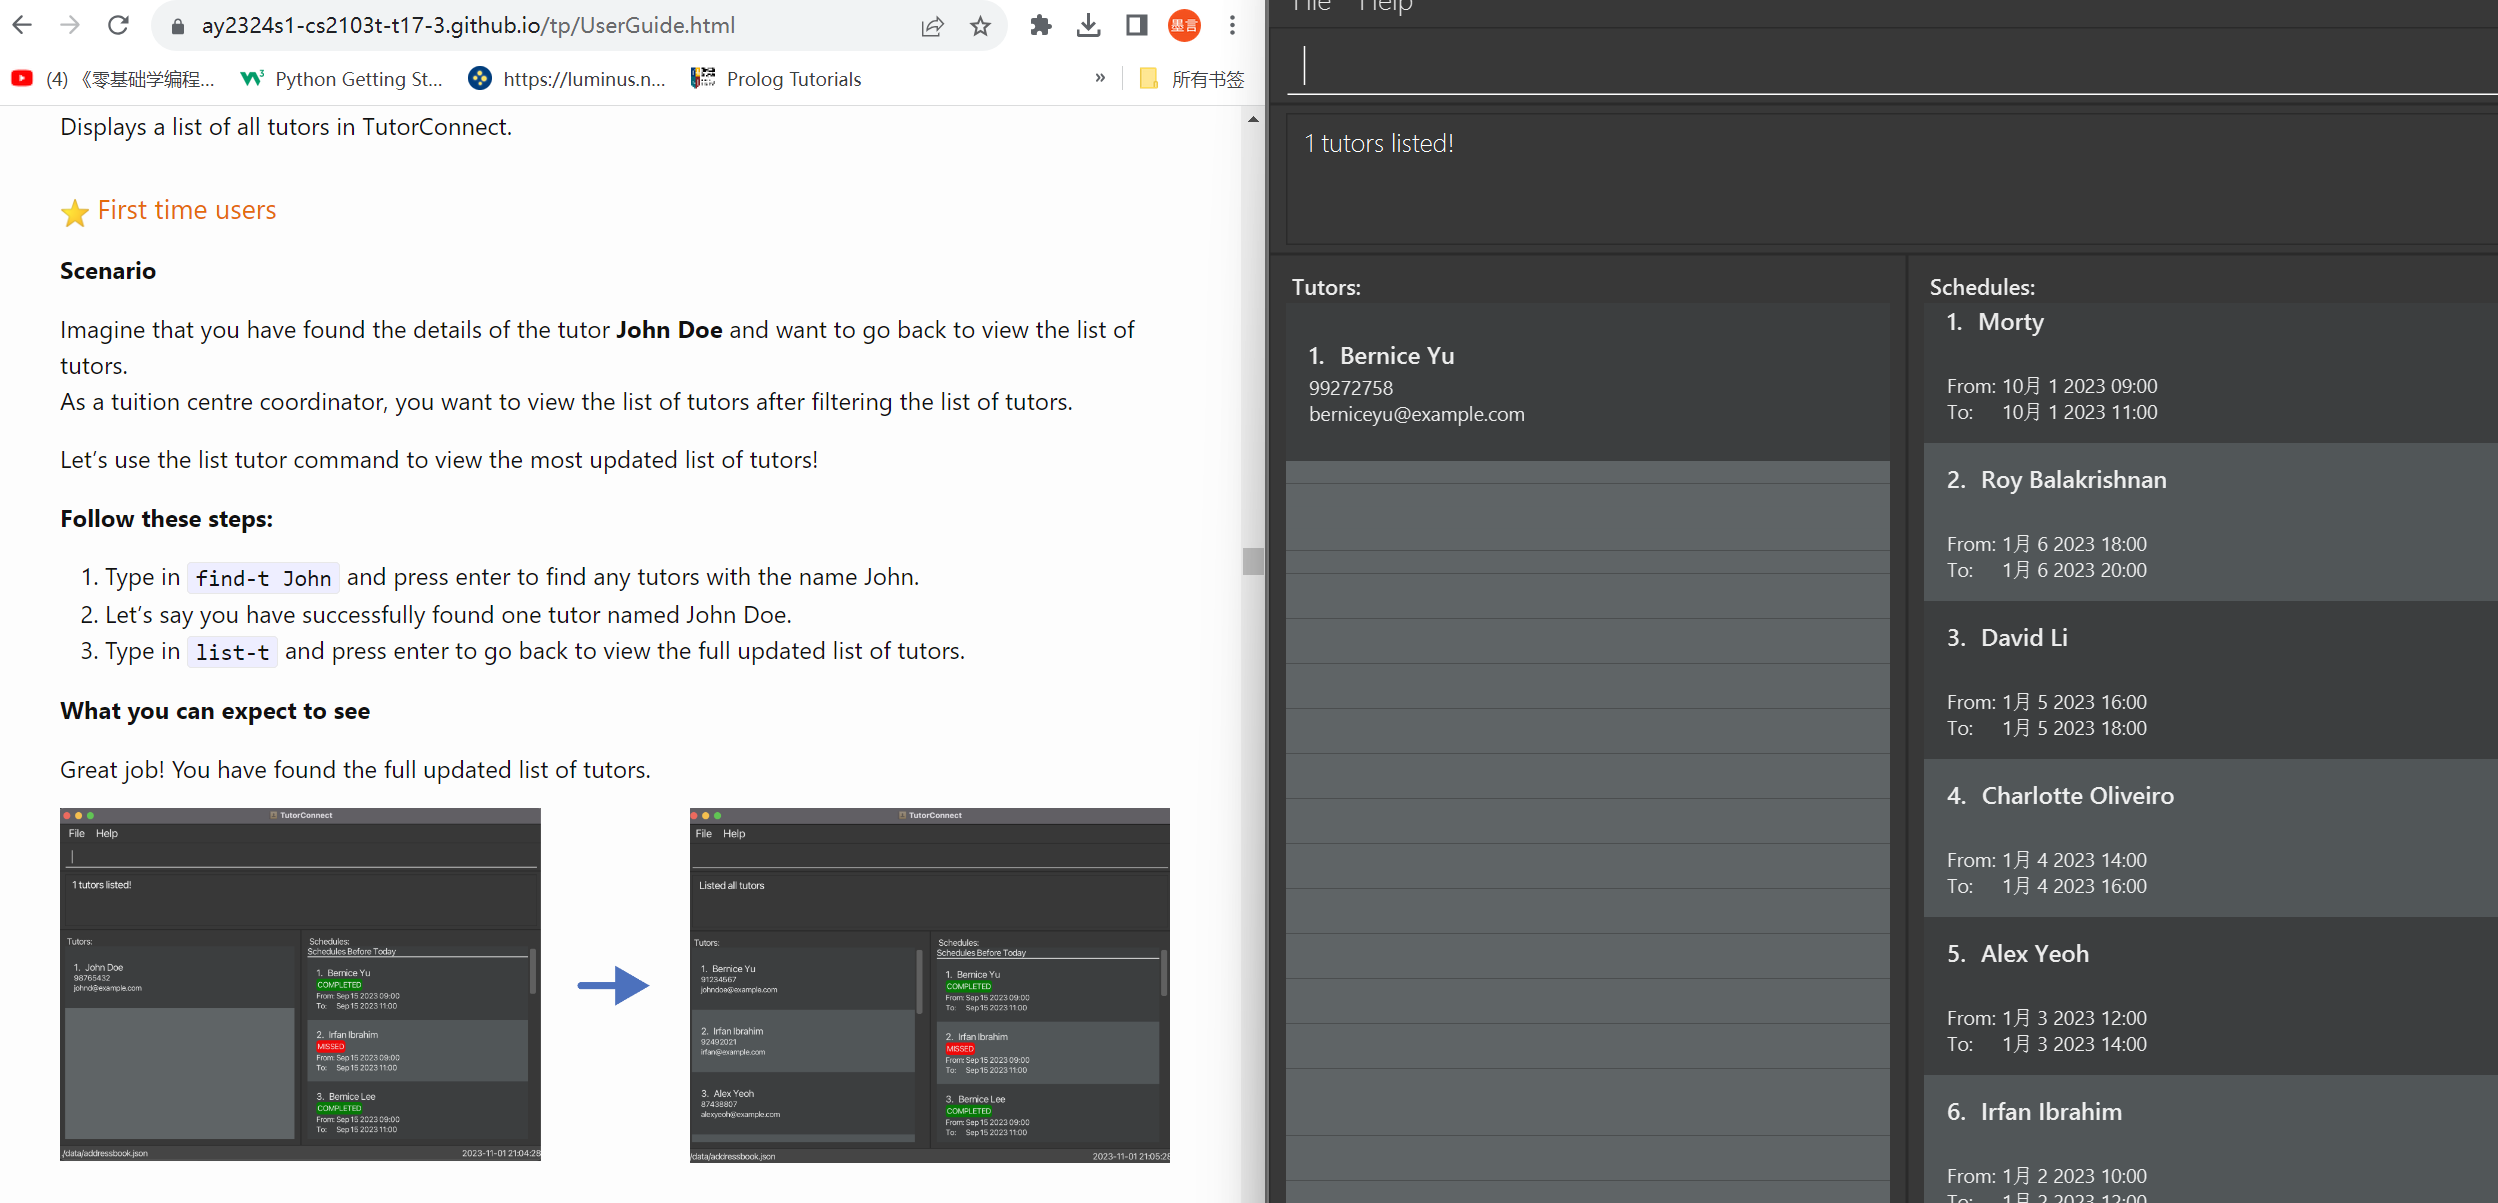Reload the User Guide page
The width and height of the screenshot is (2498, 1203).
pyautogui.click(x=118, y=25)
